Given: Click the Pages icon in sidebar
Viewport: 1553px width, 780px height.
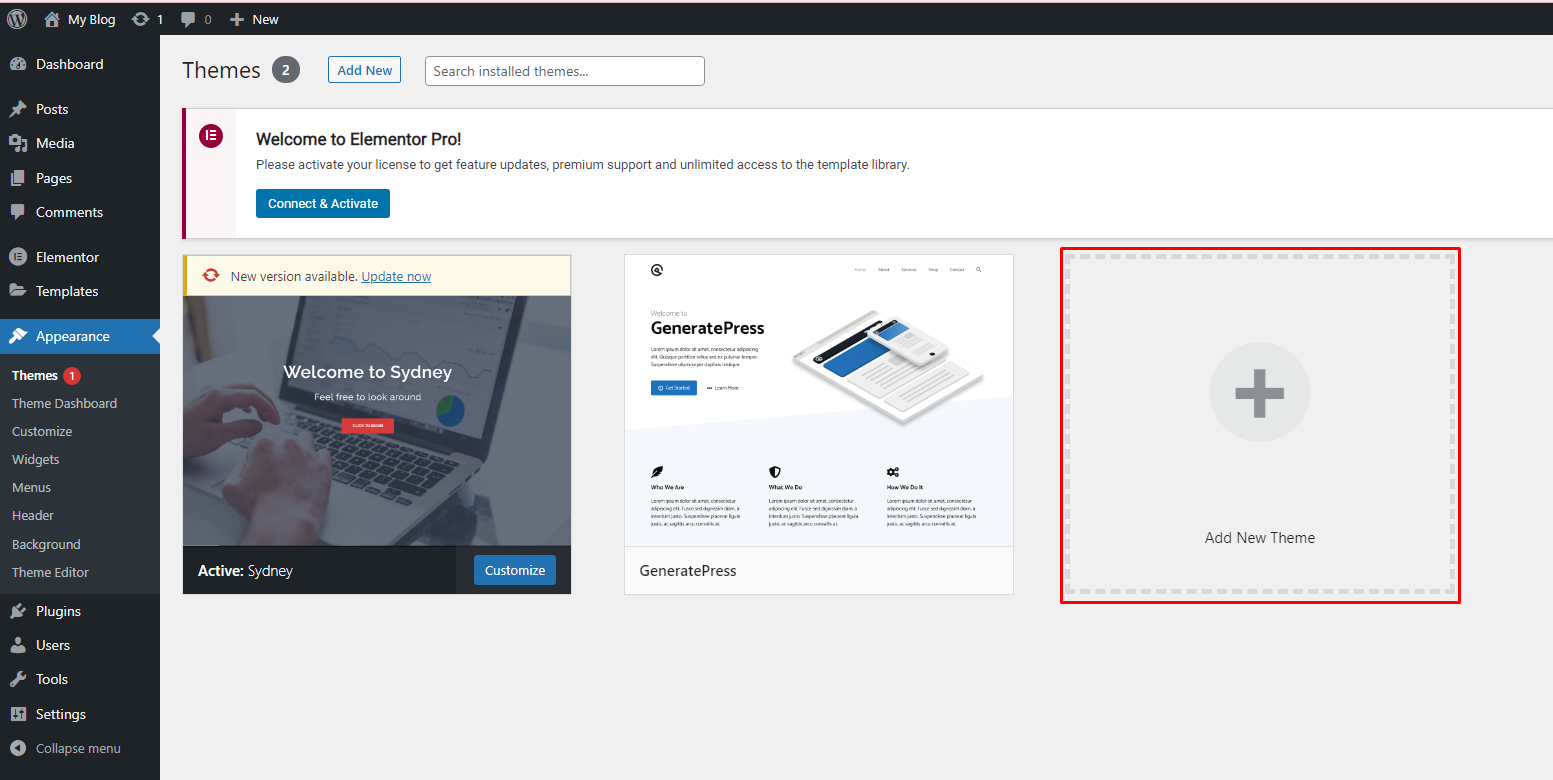Looking at the screenshot, I should pyautogui.click(x=18, y=178).
